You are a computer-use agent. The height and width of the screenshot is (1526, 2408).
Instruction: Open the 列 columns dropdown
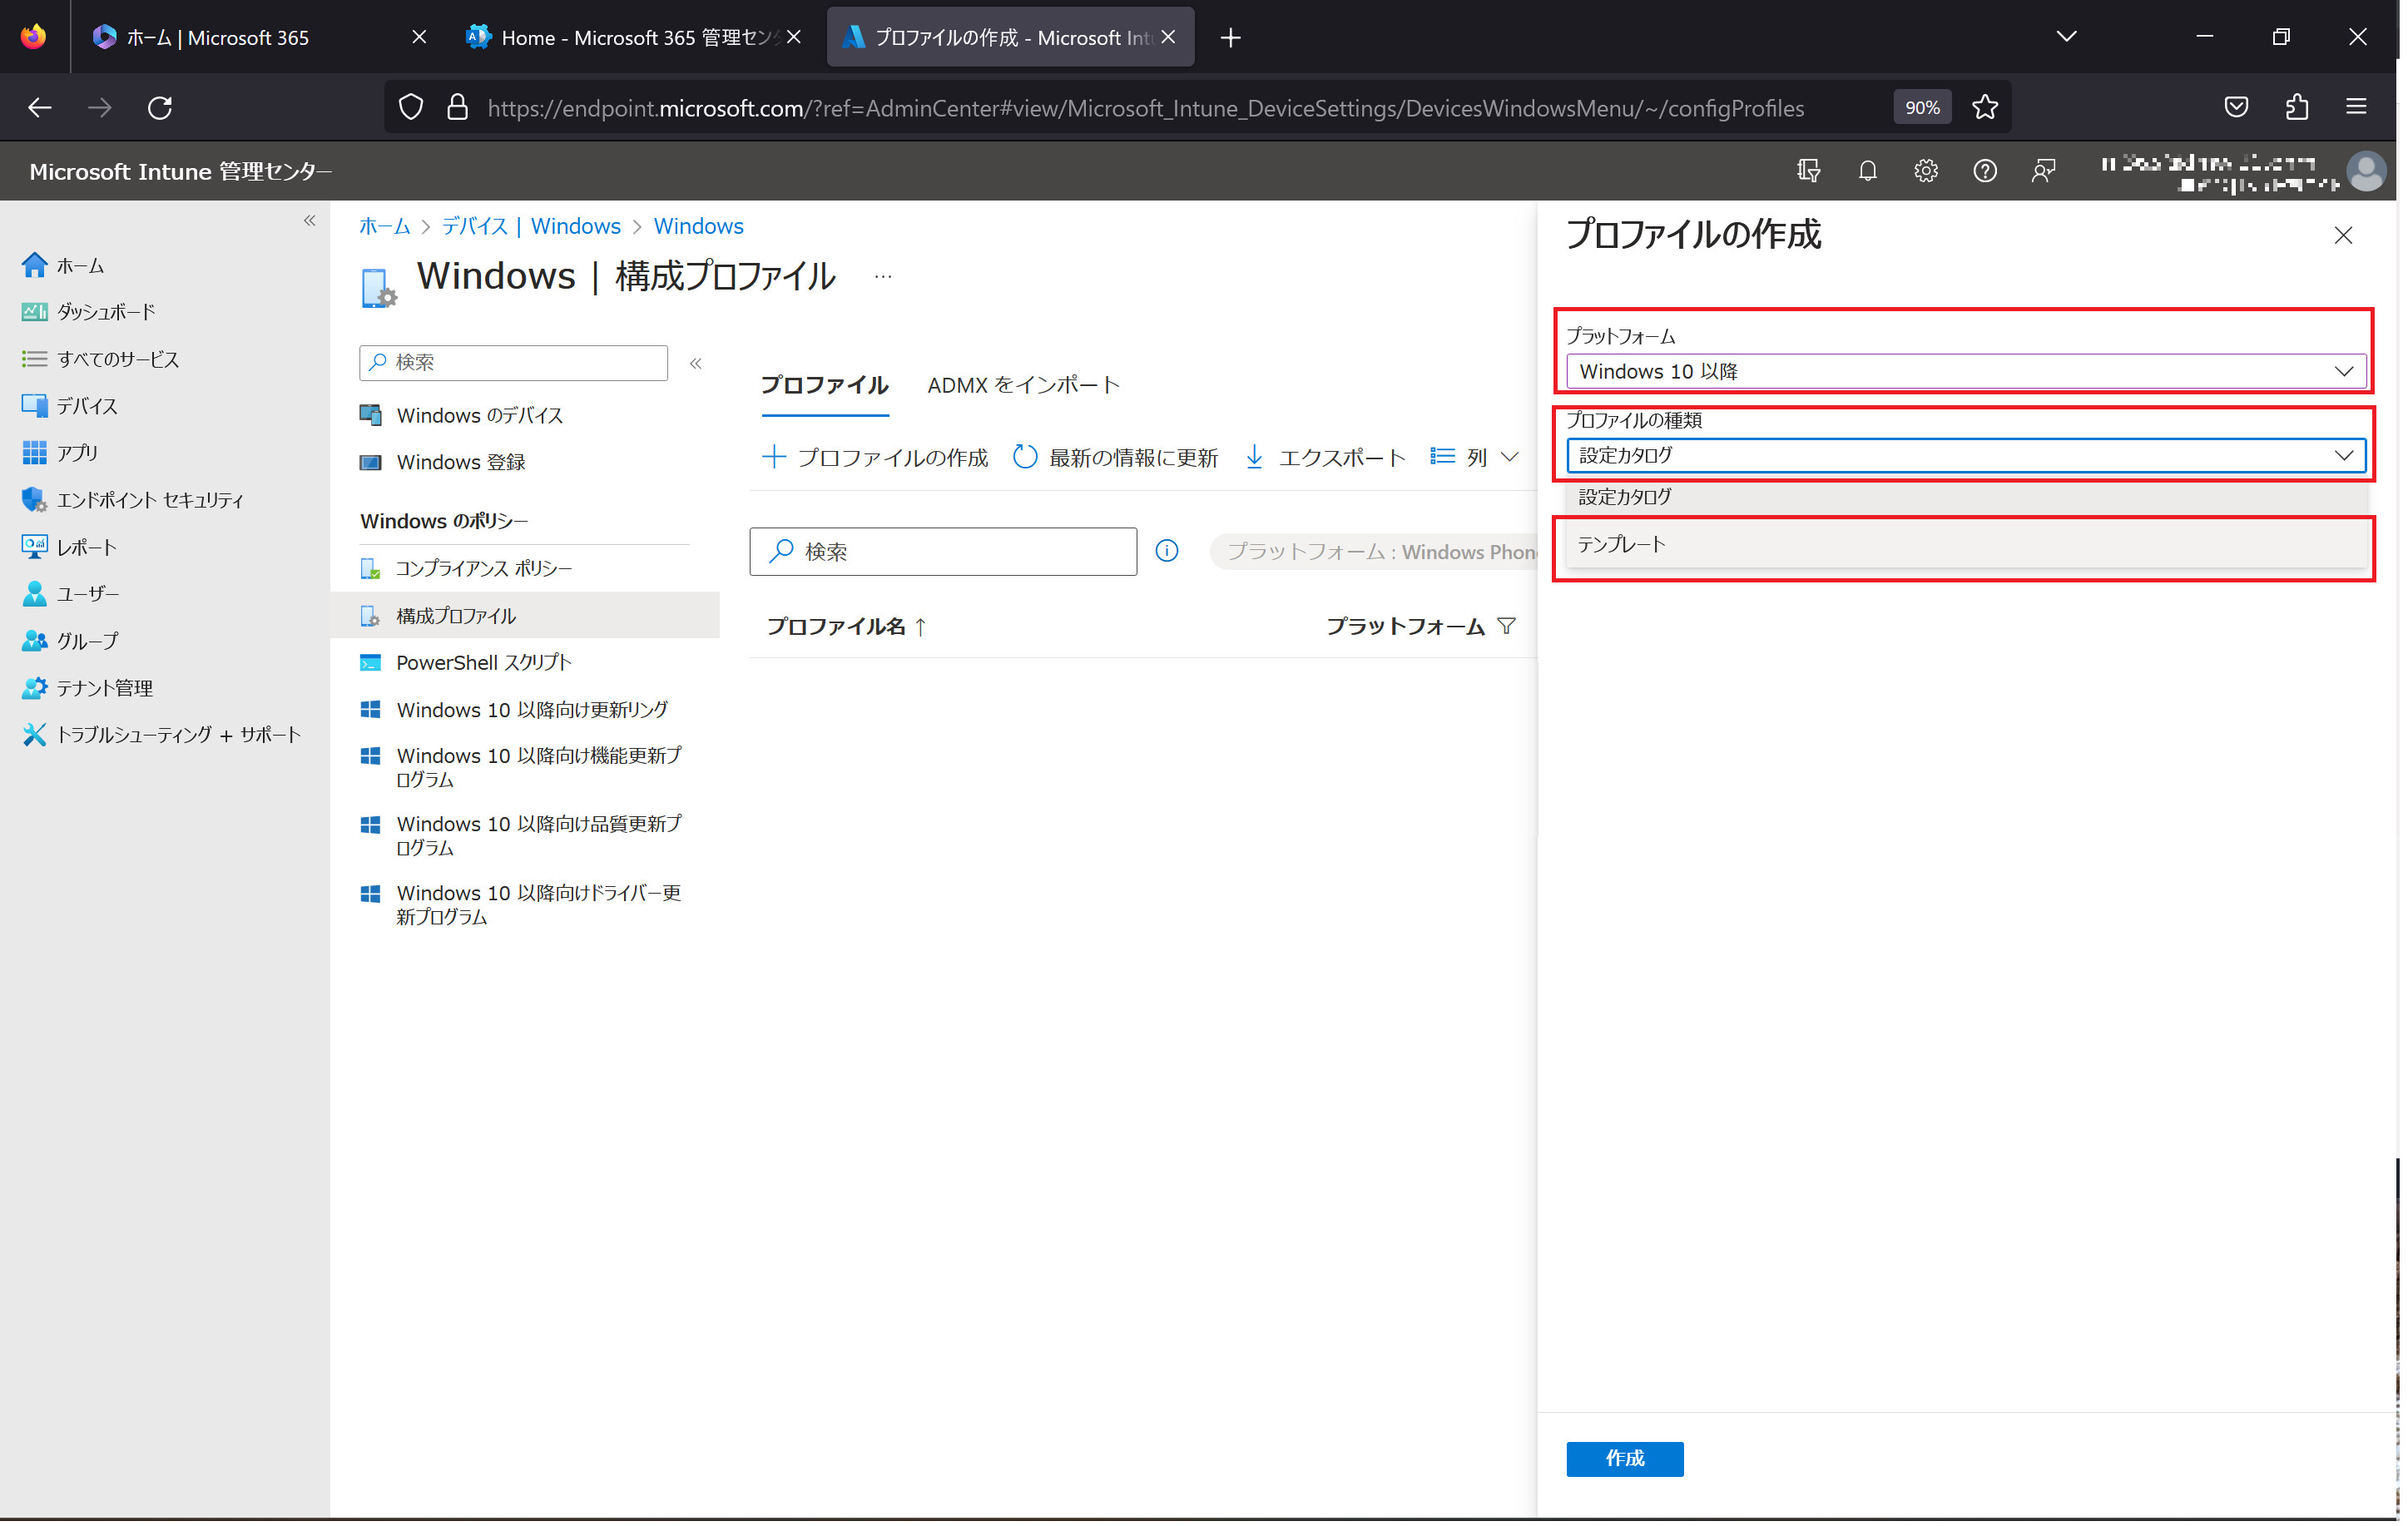tap(1475, 458)
